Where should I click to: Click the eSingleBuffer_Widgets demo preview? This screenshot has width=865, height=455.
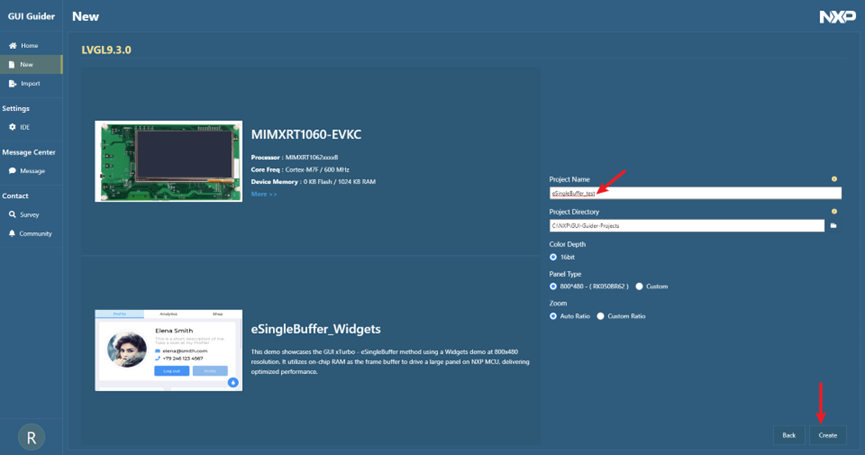168,351
